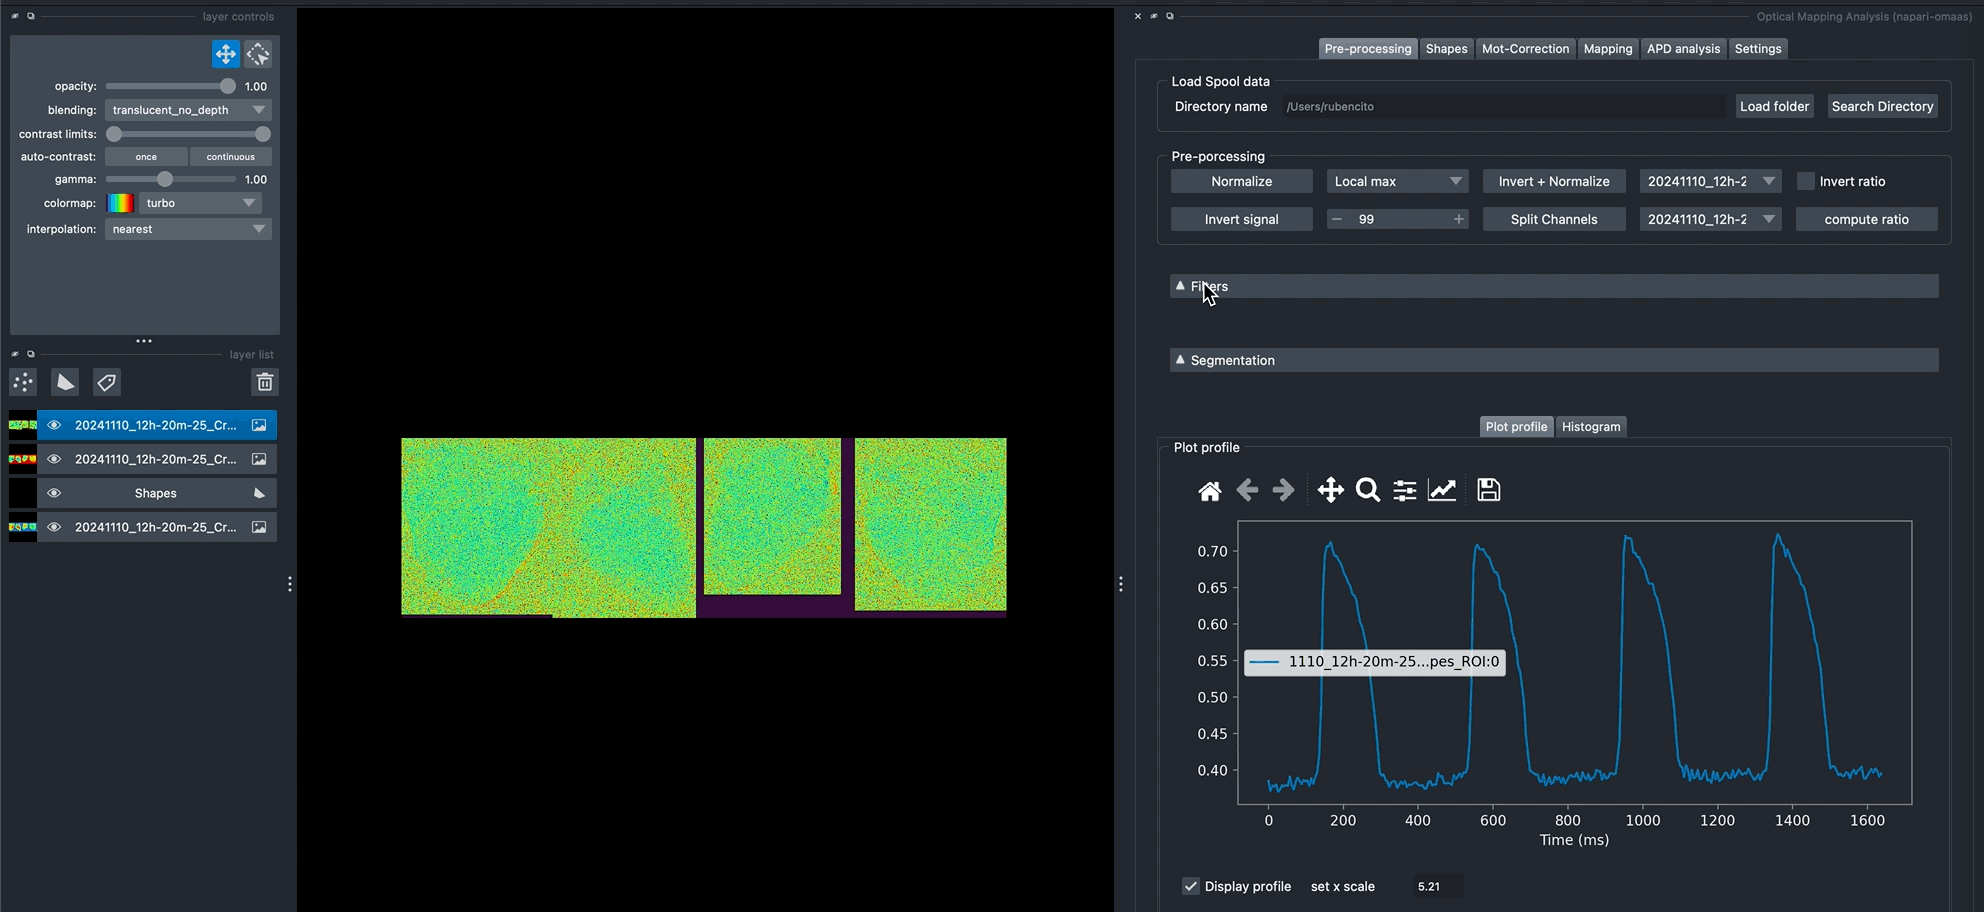Click the Invert + Normalize button
The height and width of the screenshot is (912, 1984).
coord(1554,181)
